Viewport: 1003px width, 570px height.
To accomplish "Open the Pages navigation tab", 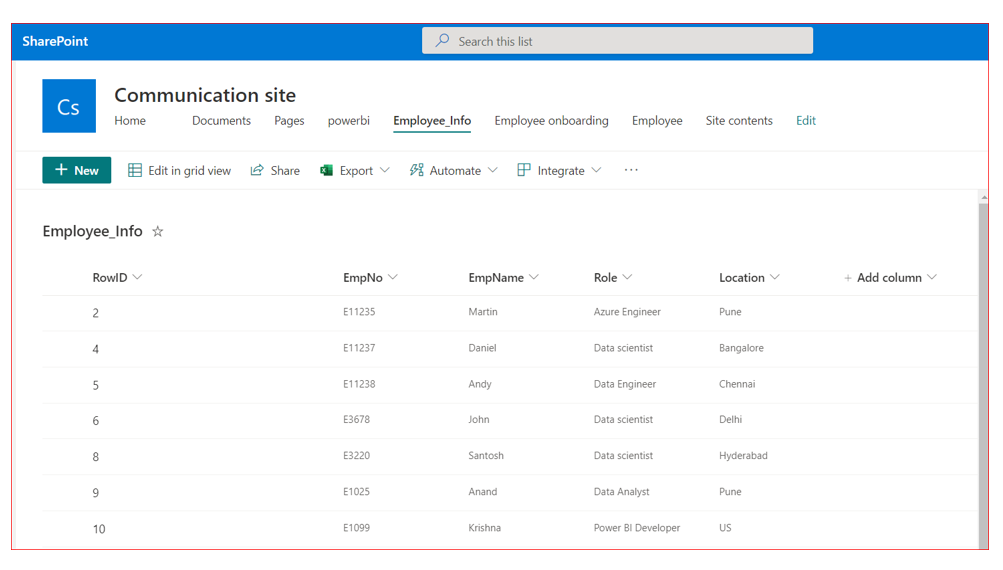I will 289,120.
